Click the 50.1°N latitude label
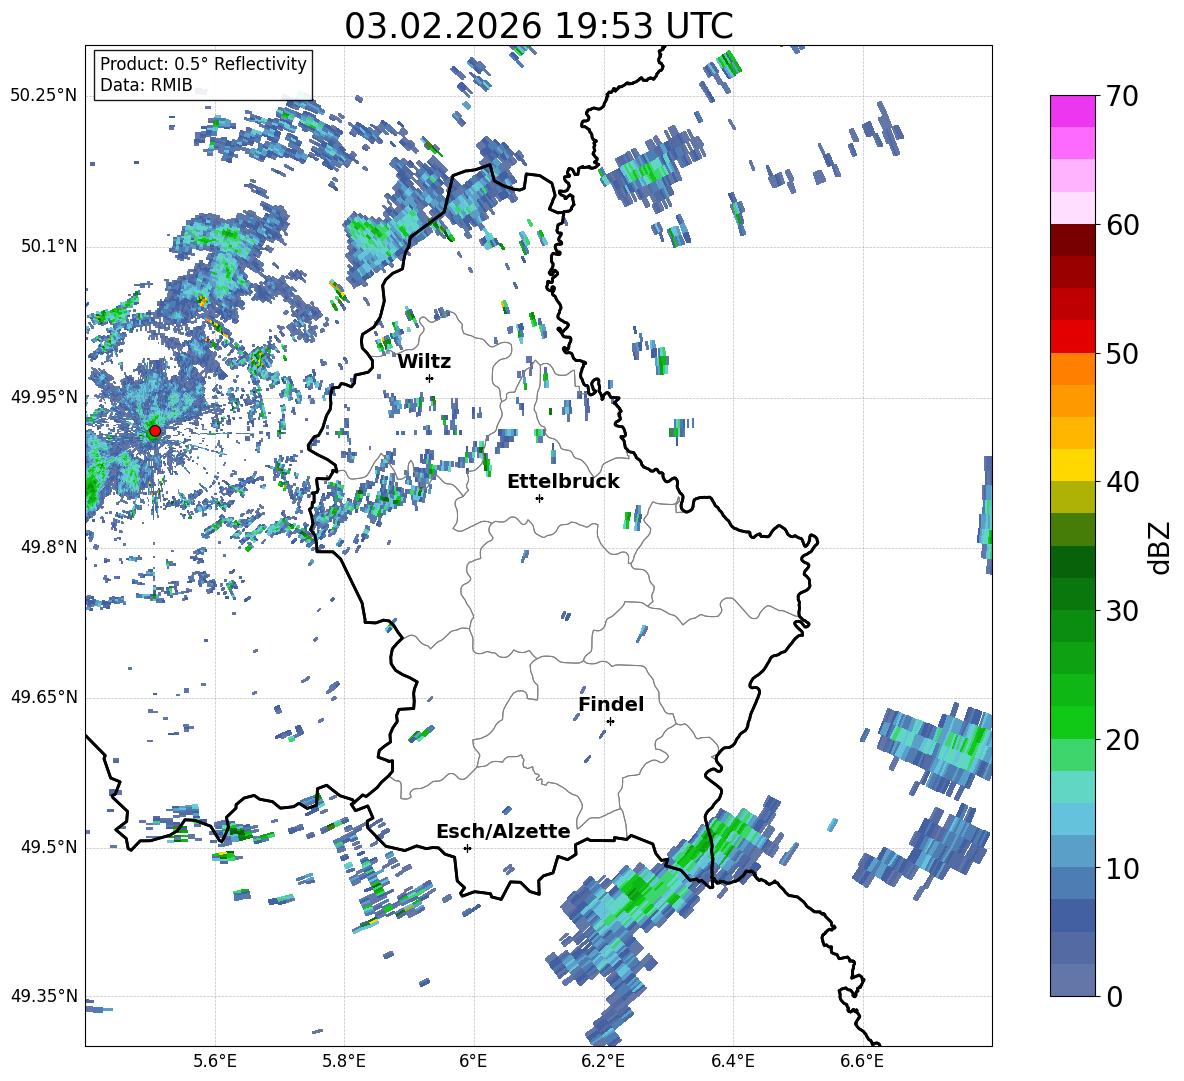 click(x=49, y=246)
